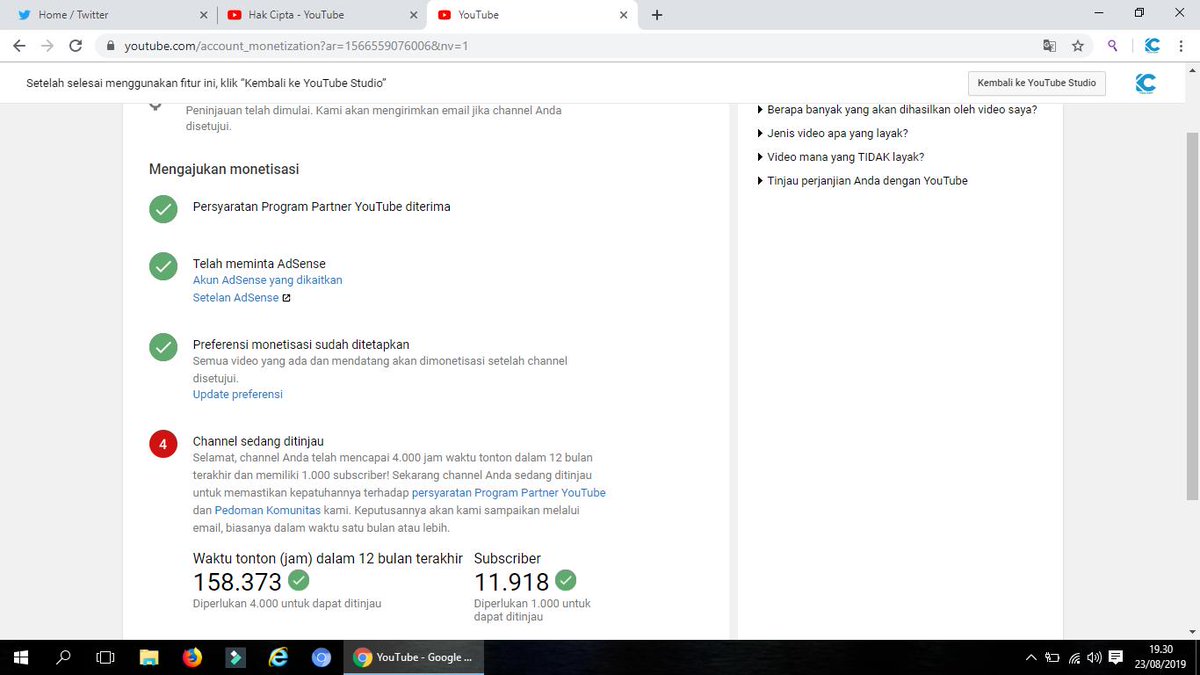This screenshot has height=675, width=1200.
Task: Open the Chrome profile avatar in toolbar
Action: tap(1152, 46)
